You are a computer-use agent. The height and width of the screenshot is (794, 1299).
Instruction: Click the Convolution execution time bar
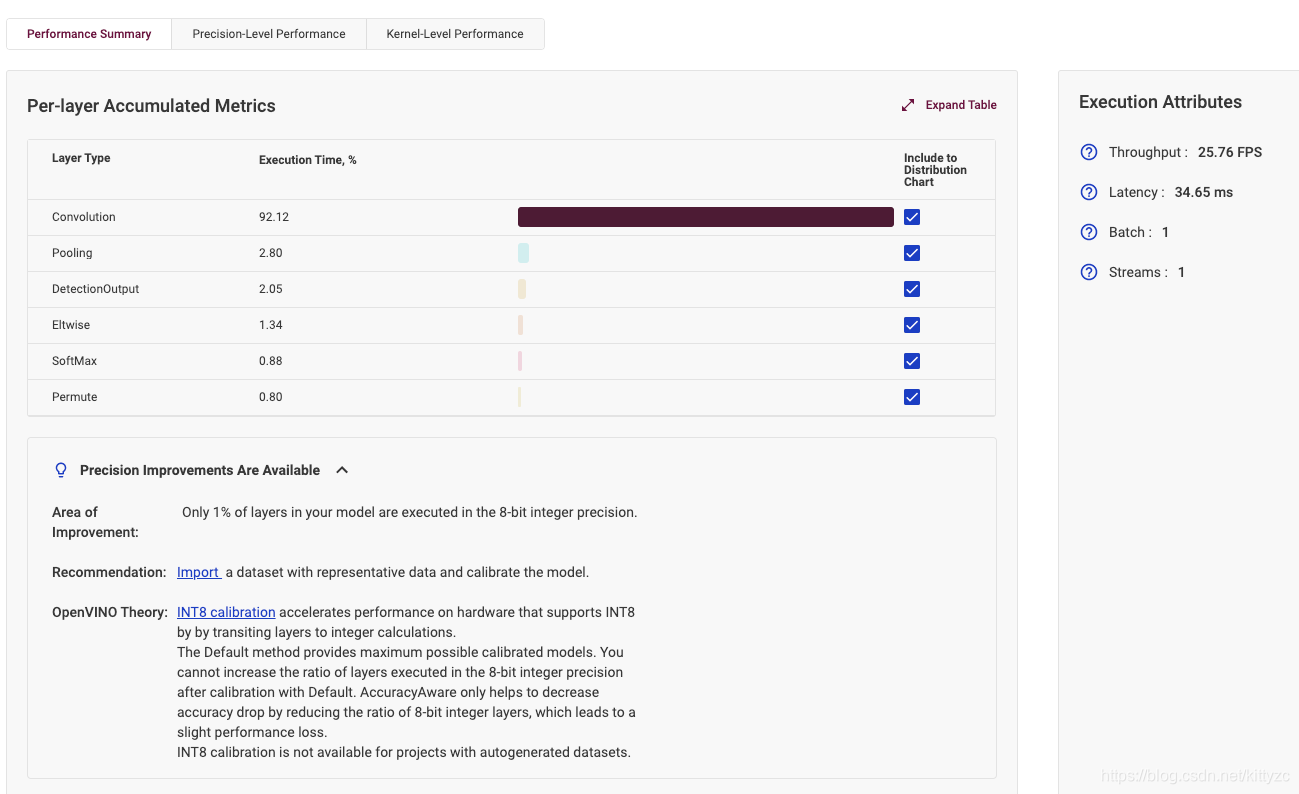706,217
